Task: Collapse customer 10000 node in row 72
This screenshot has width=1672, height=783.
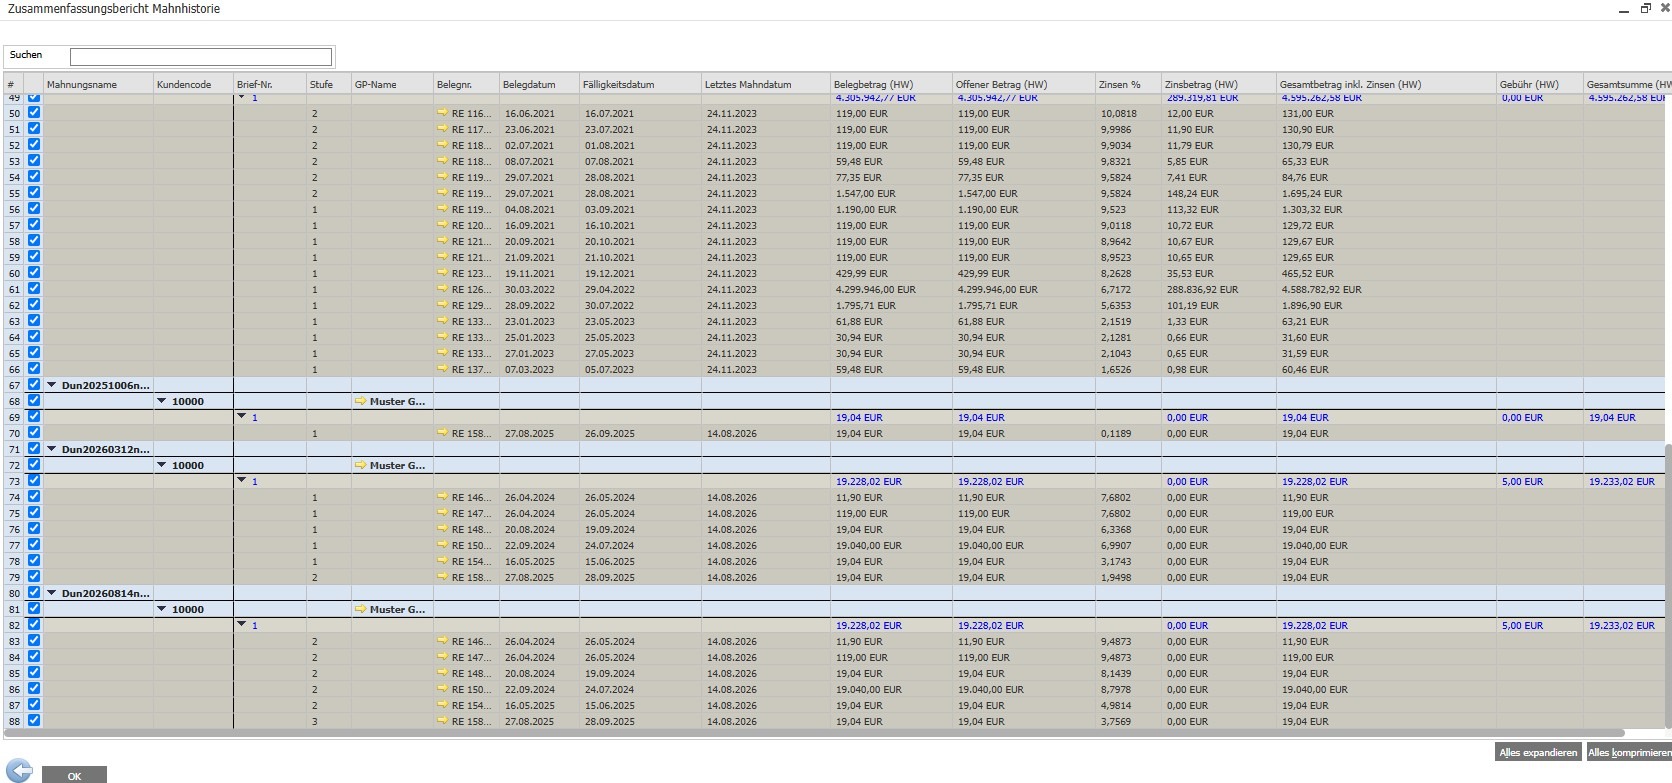Action: click(x=162, y=465)
